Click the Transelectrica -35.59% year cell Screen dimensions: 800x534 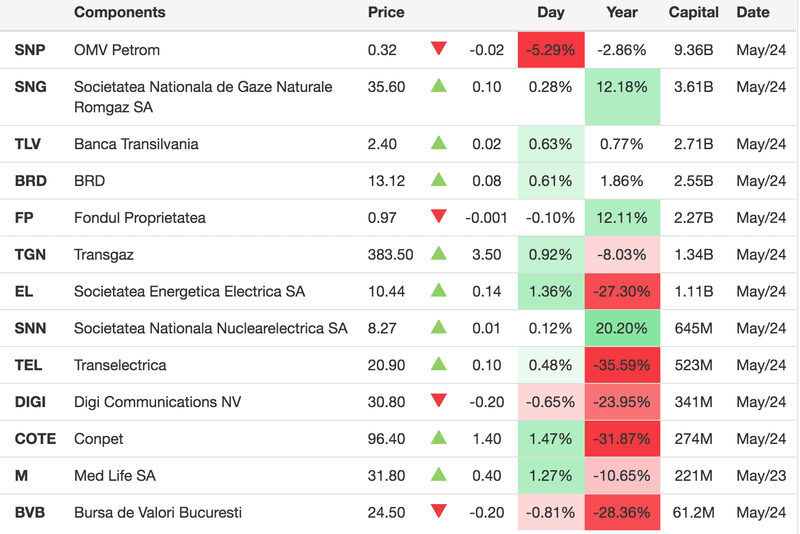pyautogui.click(x=621, y=365)
